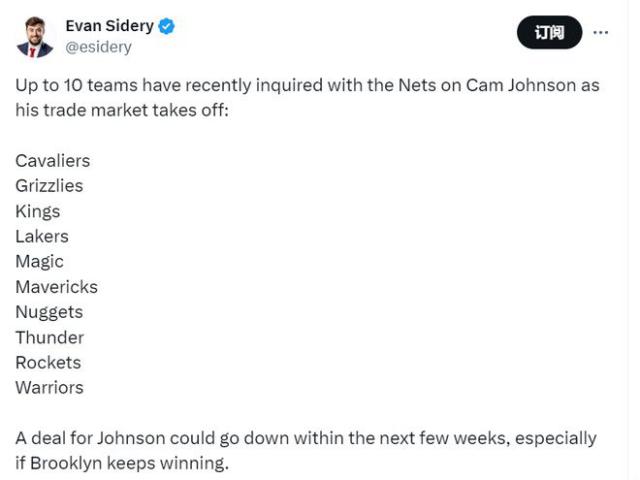Open the three-dot more options menu
Screen dimensions: 640x480
pos(600,32)
